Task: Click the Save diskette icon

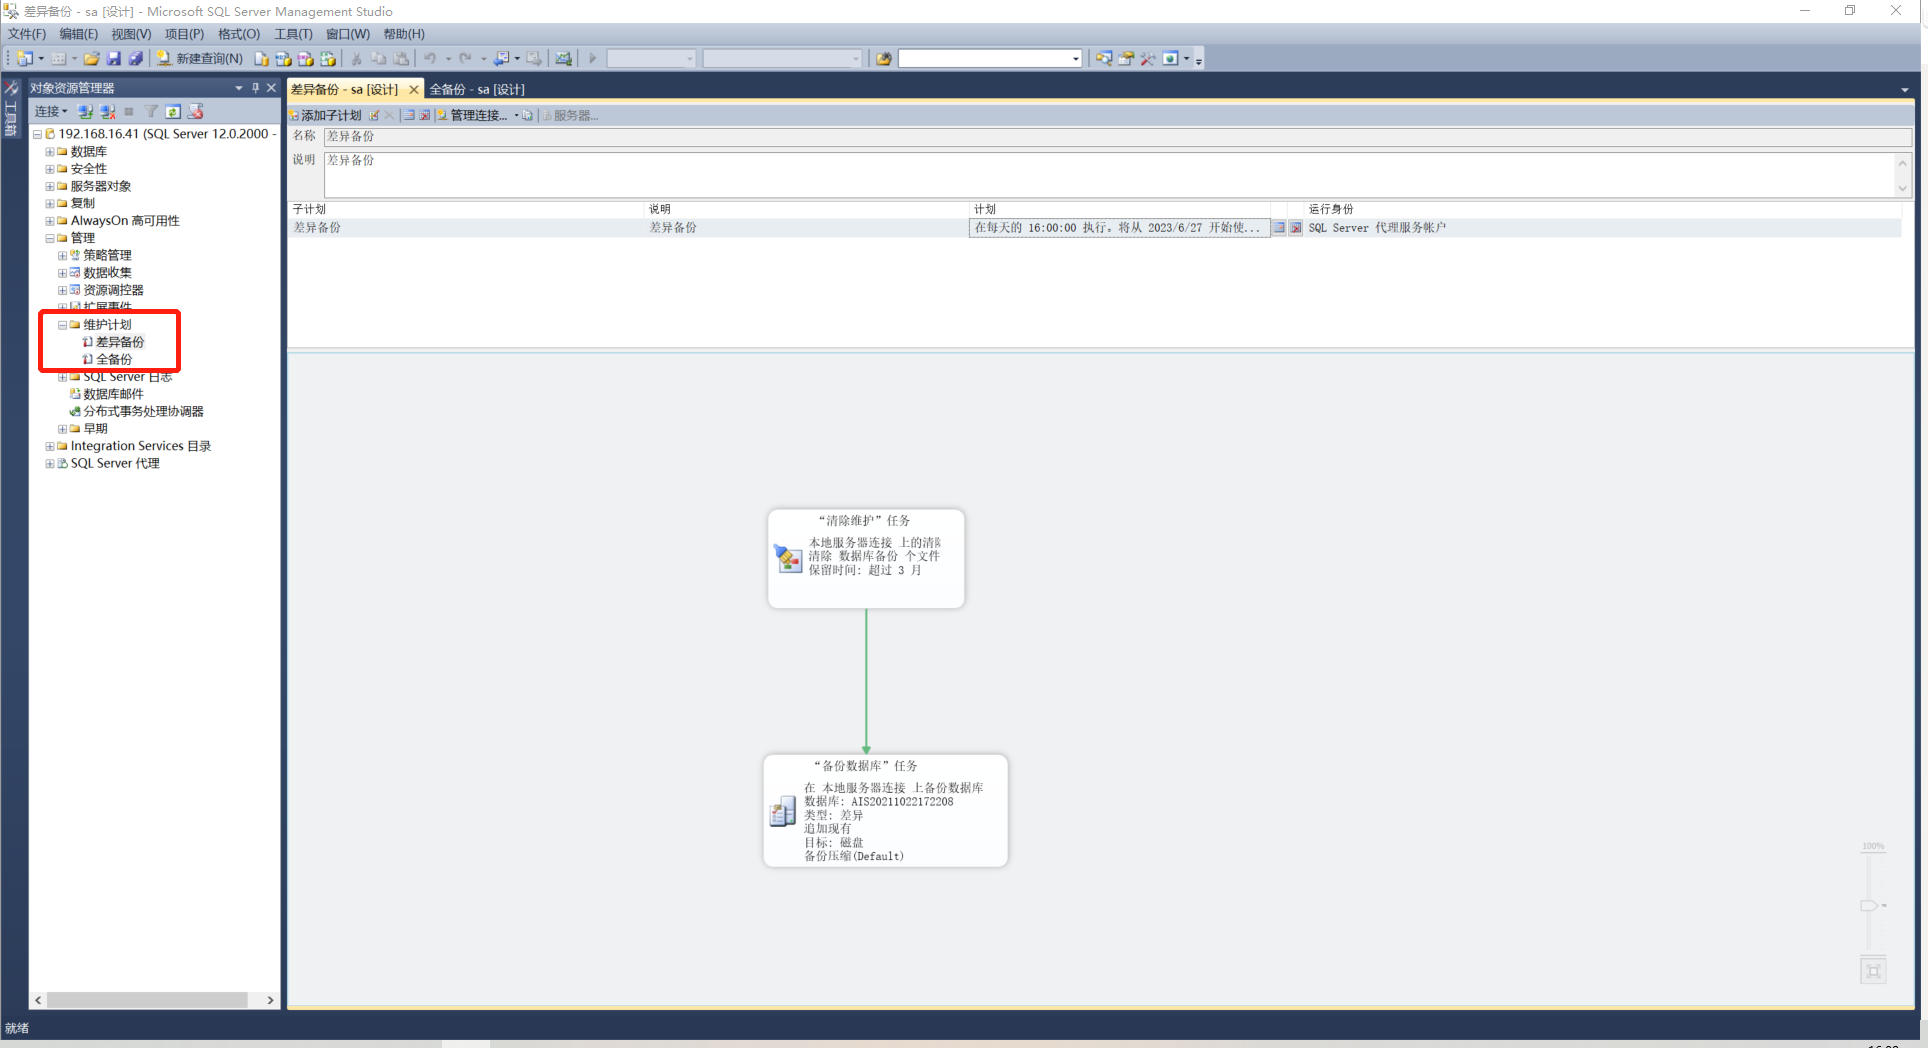Action: pos(114,59)
